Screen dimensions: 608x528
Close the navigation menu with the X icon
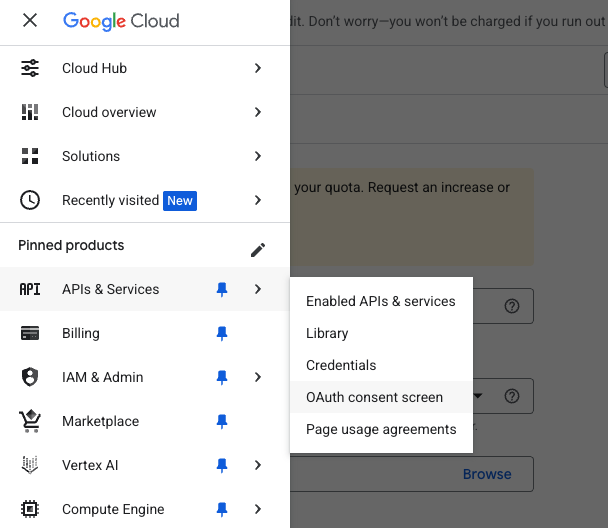point(30,20)
